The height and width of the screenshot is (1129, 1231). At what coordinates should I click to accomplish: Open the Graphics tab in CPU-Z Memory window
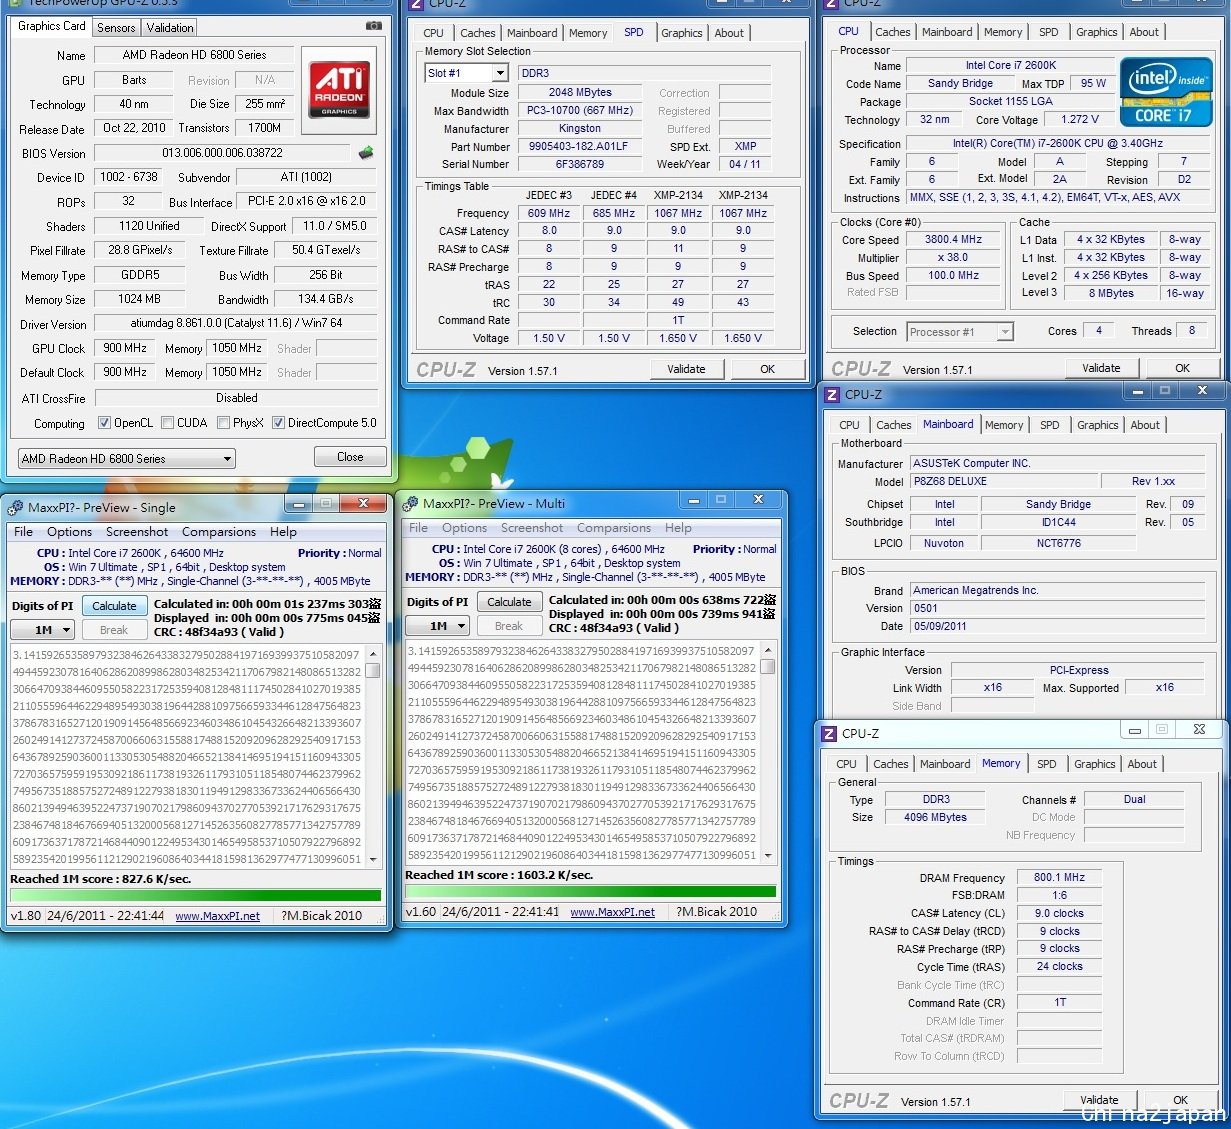pos(1094,764)
